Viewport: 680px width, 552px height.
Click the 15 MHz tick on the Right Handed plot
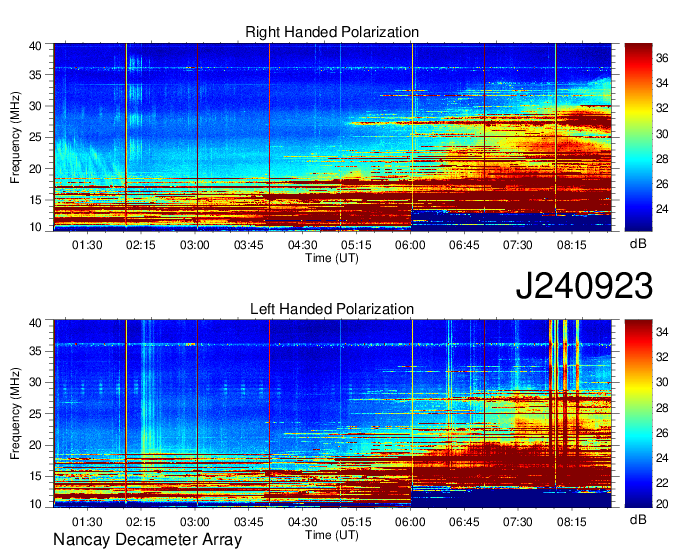(x=35, y=200)
